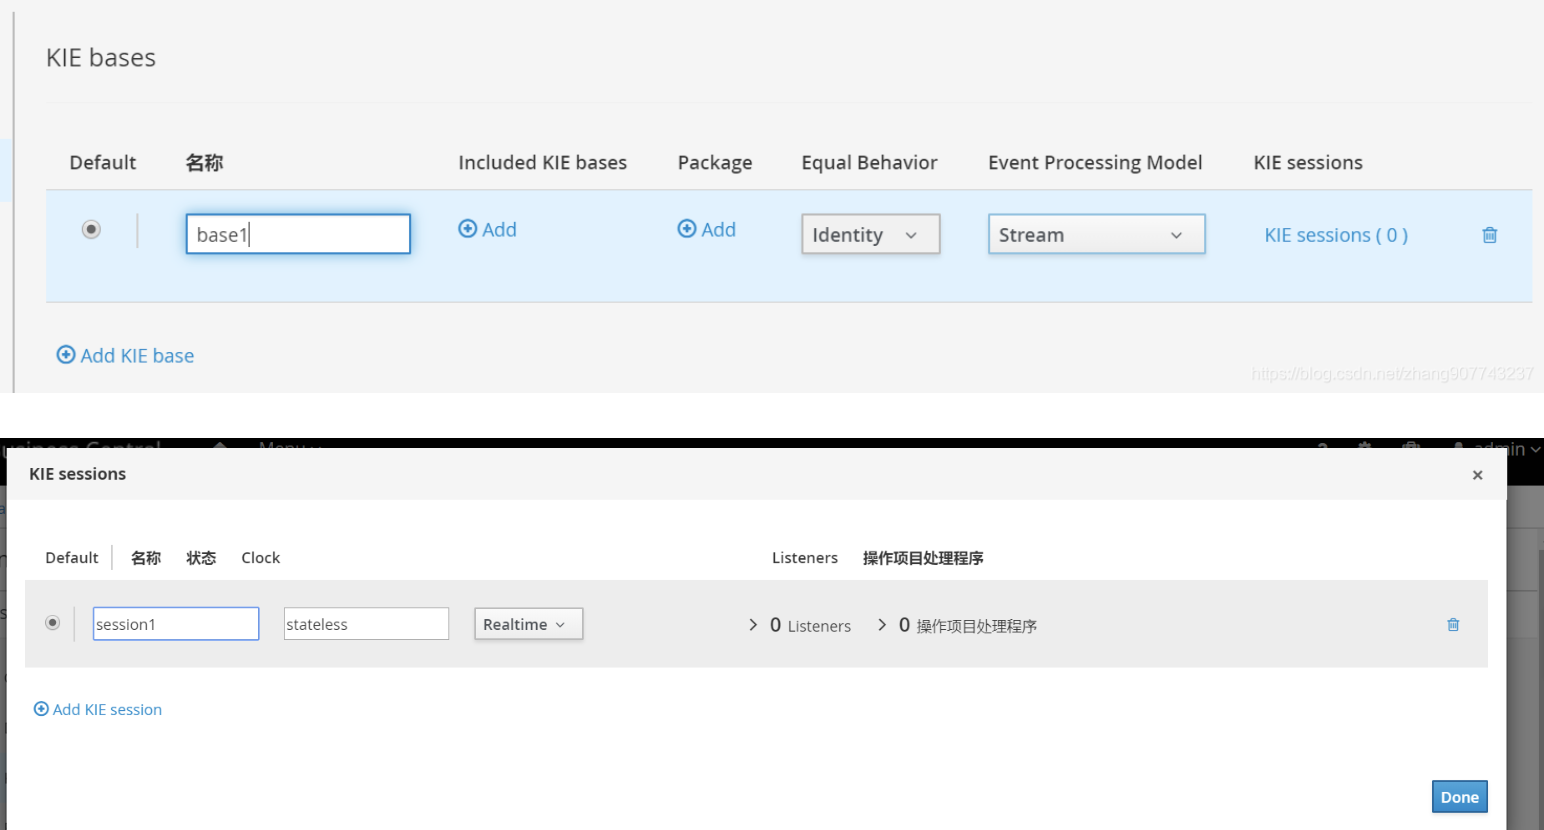Open the Clock Realtime dropdown

point(528,623)
